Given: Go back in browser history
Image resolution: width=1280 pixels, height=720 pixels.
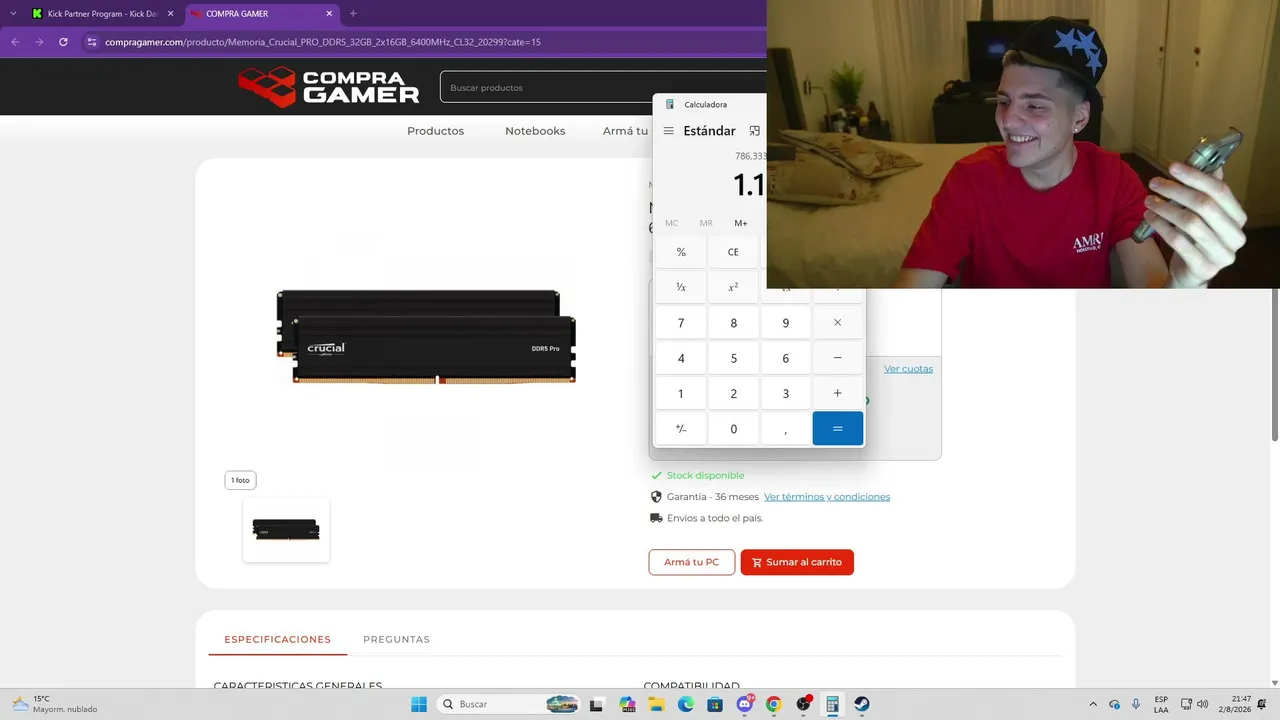Looking at the screenshot, I should [15, 42].
